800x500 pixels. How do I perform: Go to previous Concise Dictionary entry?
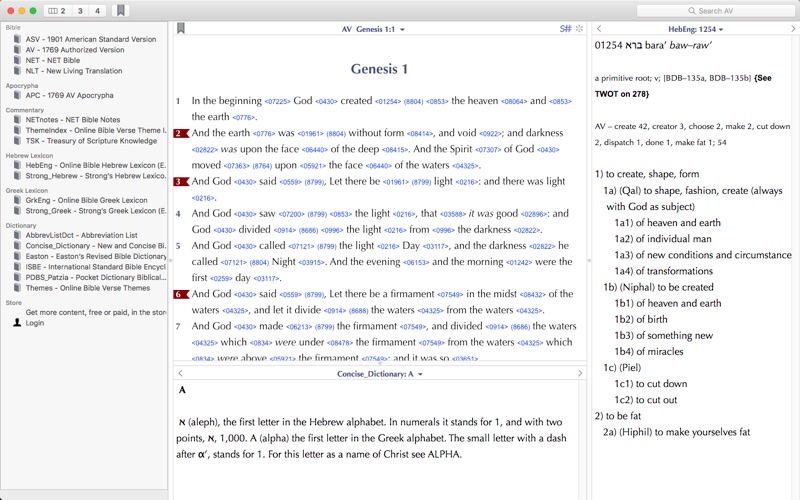click(180, 374)
